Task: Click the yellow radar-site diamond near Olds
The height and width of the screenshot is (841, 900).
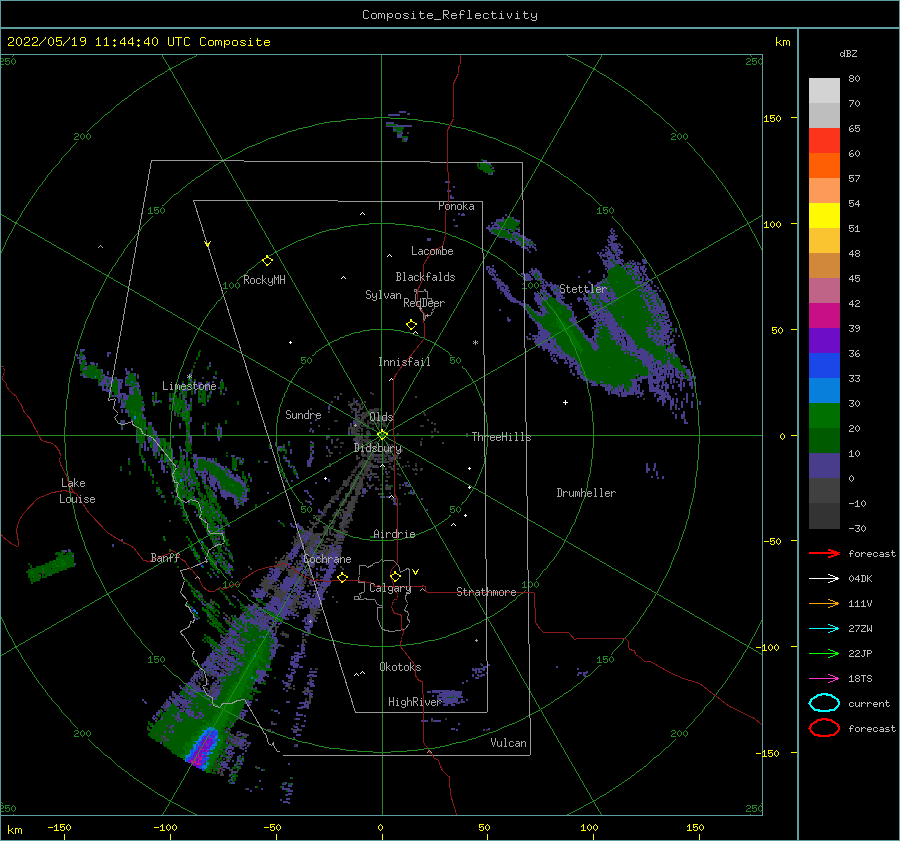Action: tap(382, 435)
